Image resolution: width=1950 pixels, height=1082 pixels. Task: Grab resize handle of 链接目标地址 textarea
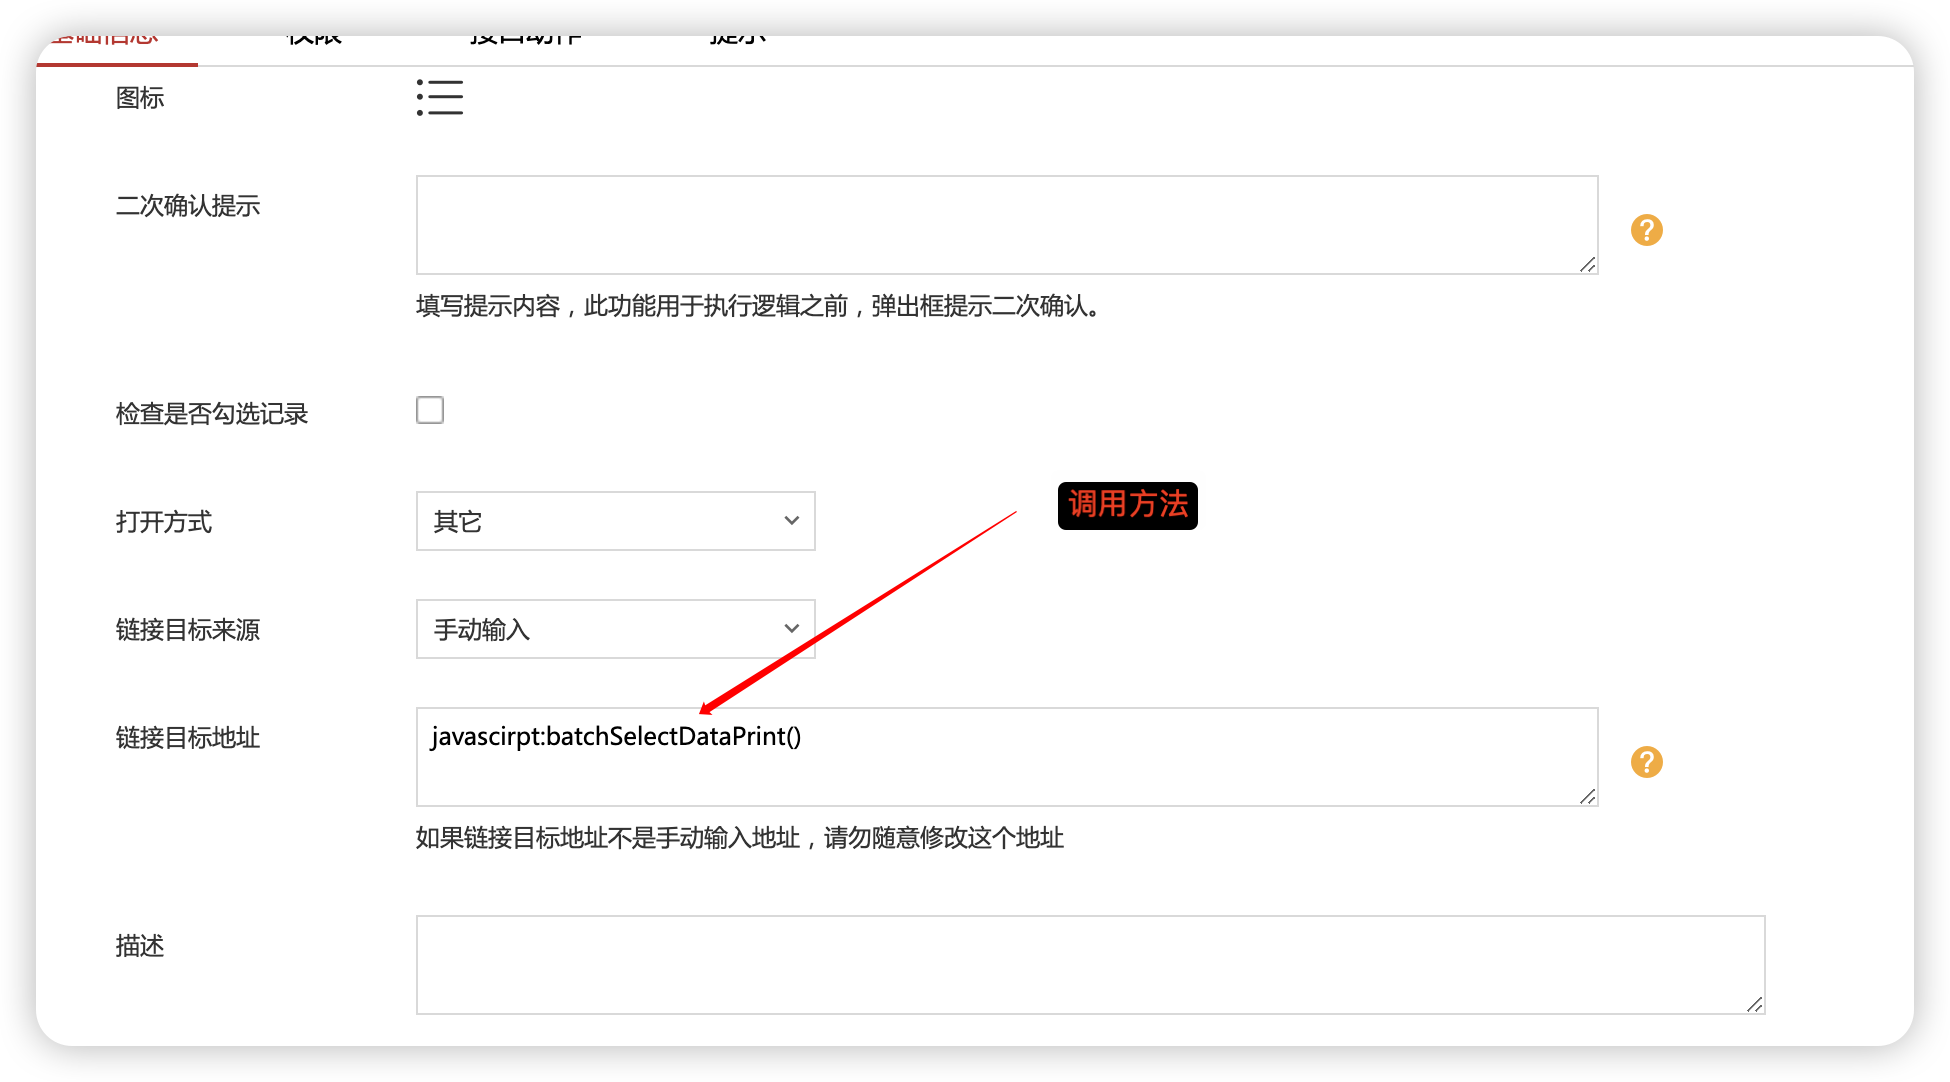(1587, 796)
